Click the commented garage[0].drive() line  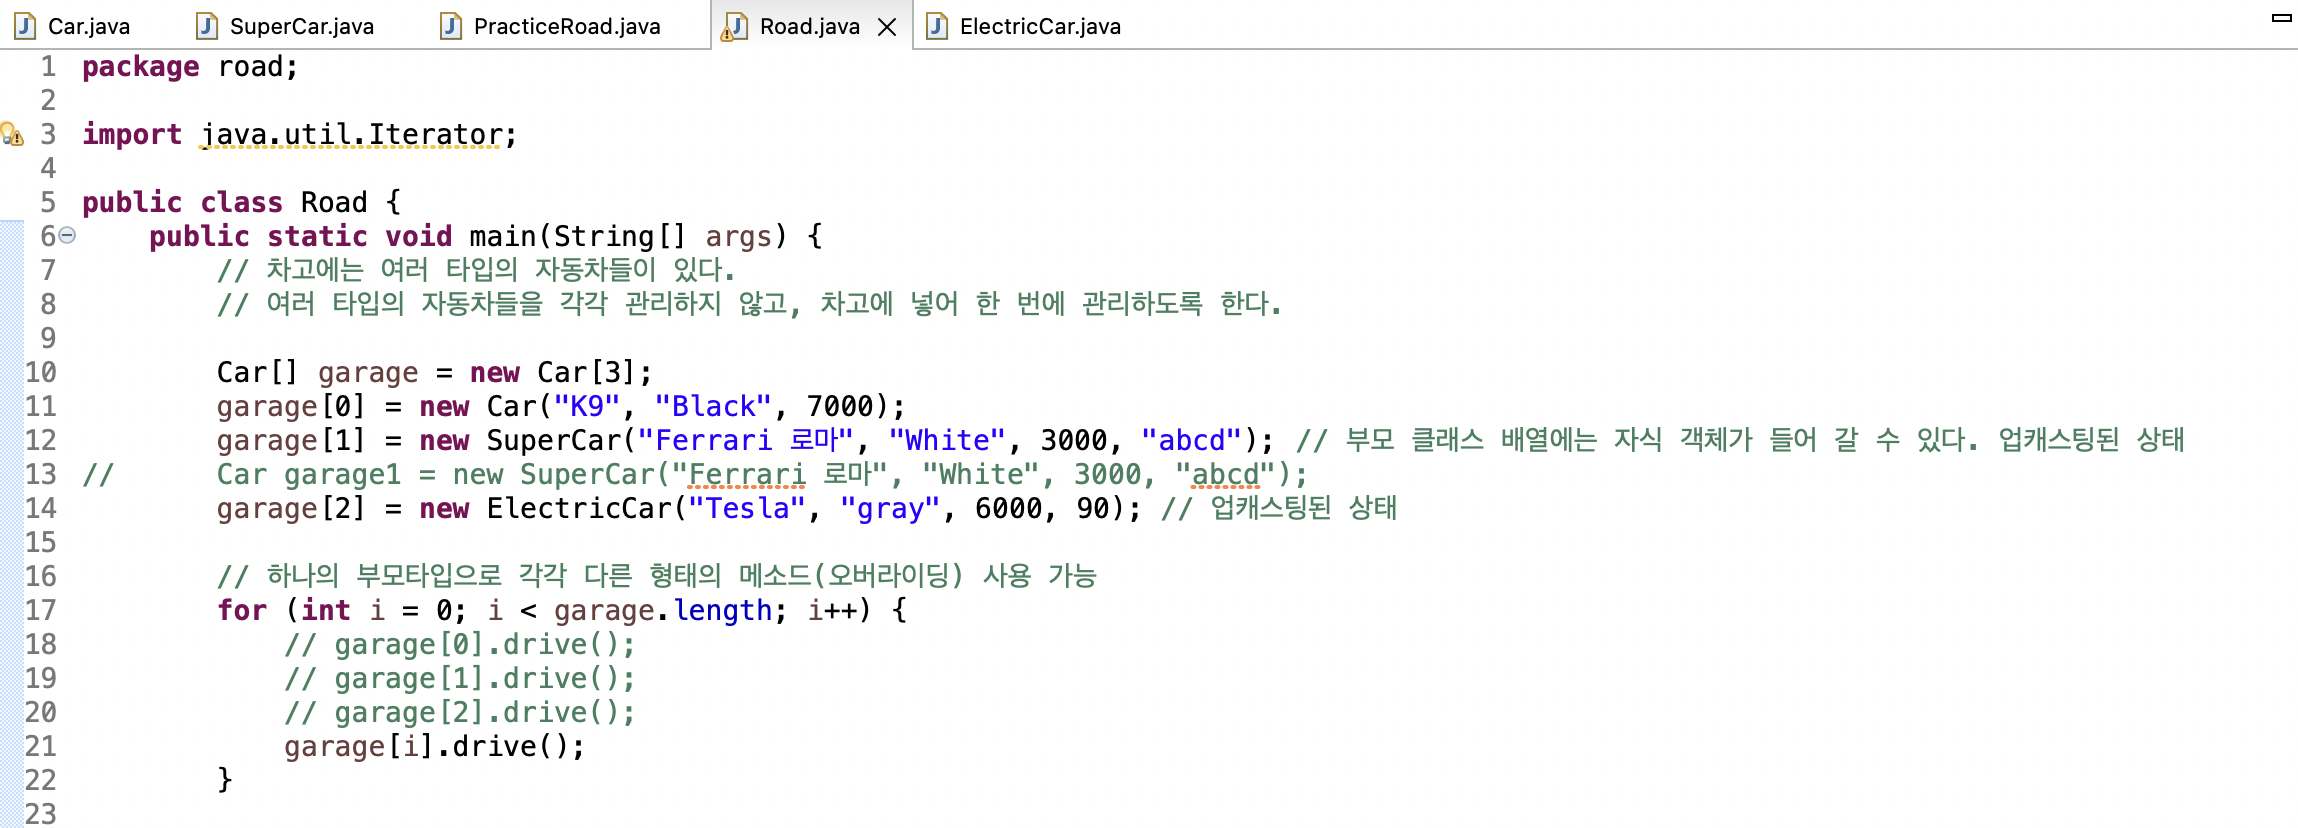click(459, 644)
